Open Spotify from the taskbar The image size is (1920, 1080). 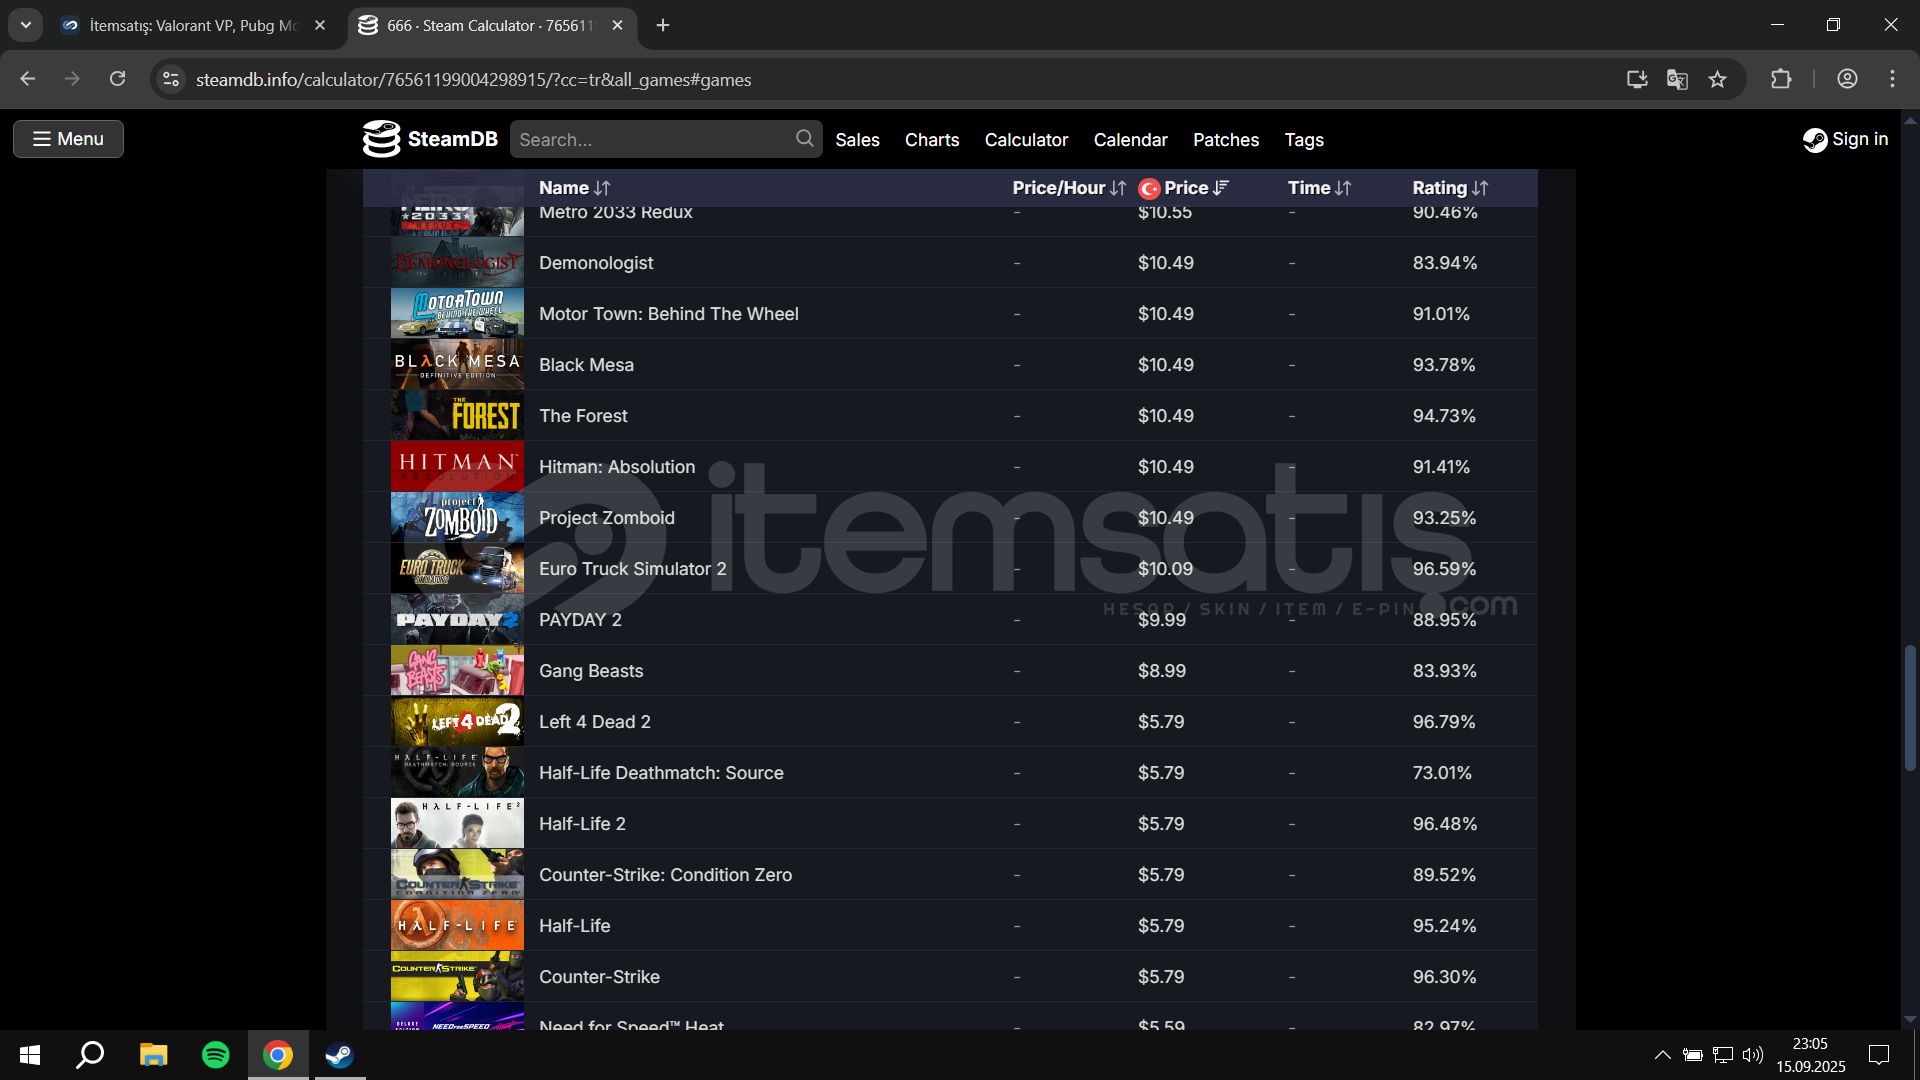(x=215, y=1055)
